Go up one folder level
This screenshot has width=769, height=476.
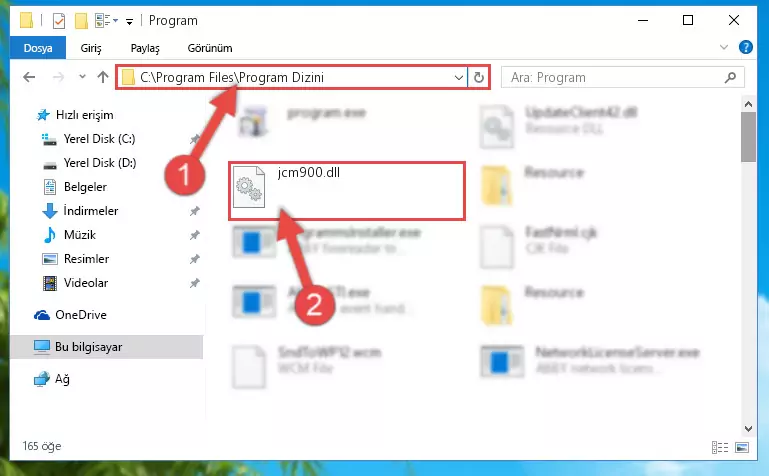(x=103, y=77)
